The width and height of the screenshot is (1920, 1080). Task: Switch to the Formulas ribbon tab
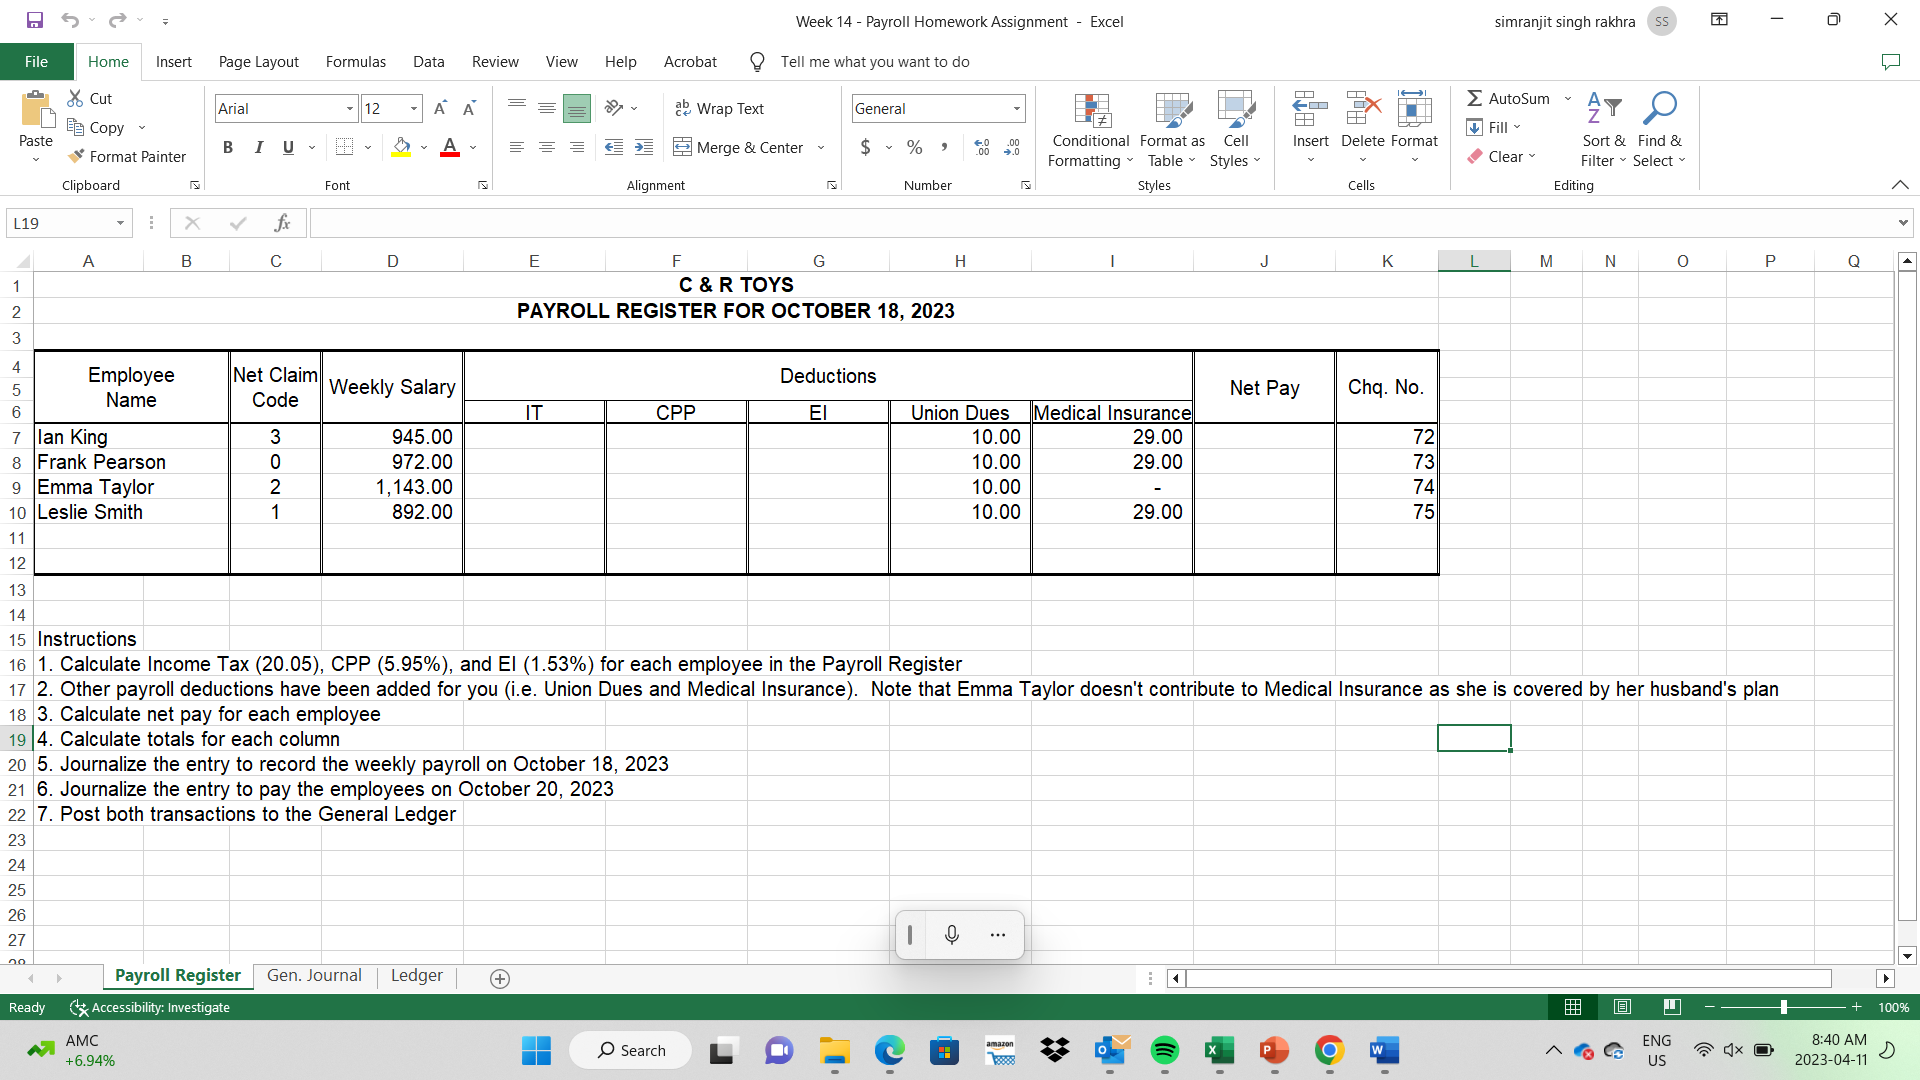[355, 61]
